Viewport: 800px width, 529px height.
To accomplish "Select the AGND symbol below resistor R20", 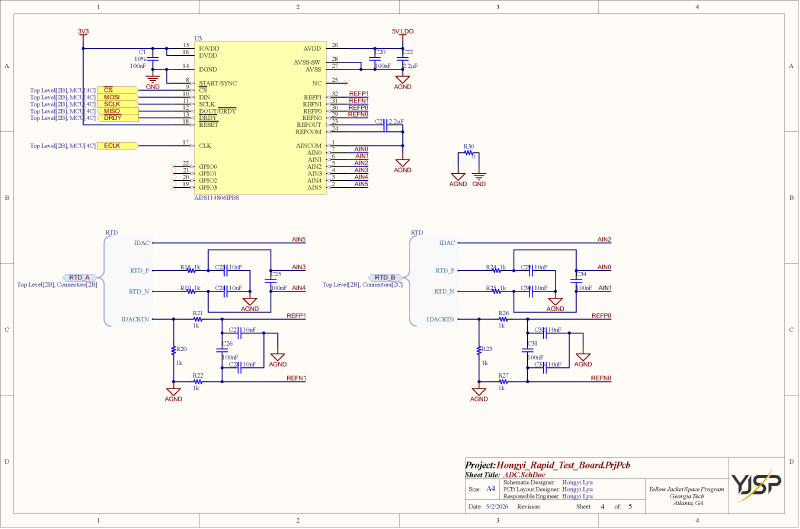I will (173, 395).
